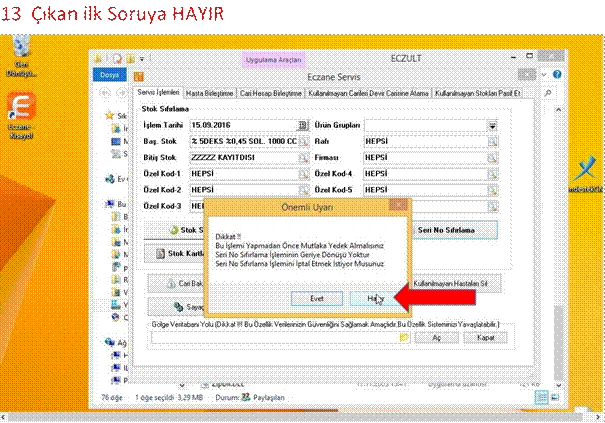Switch to Hasta Birleştirme tab

tap(213, 93)
